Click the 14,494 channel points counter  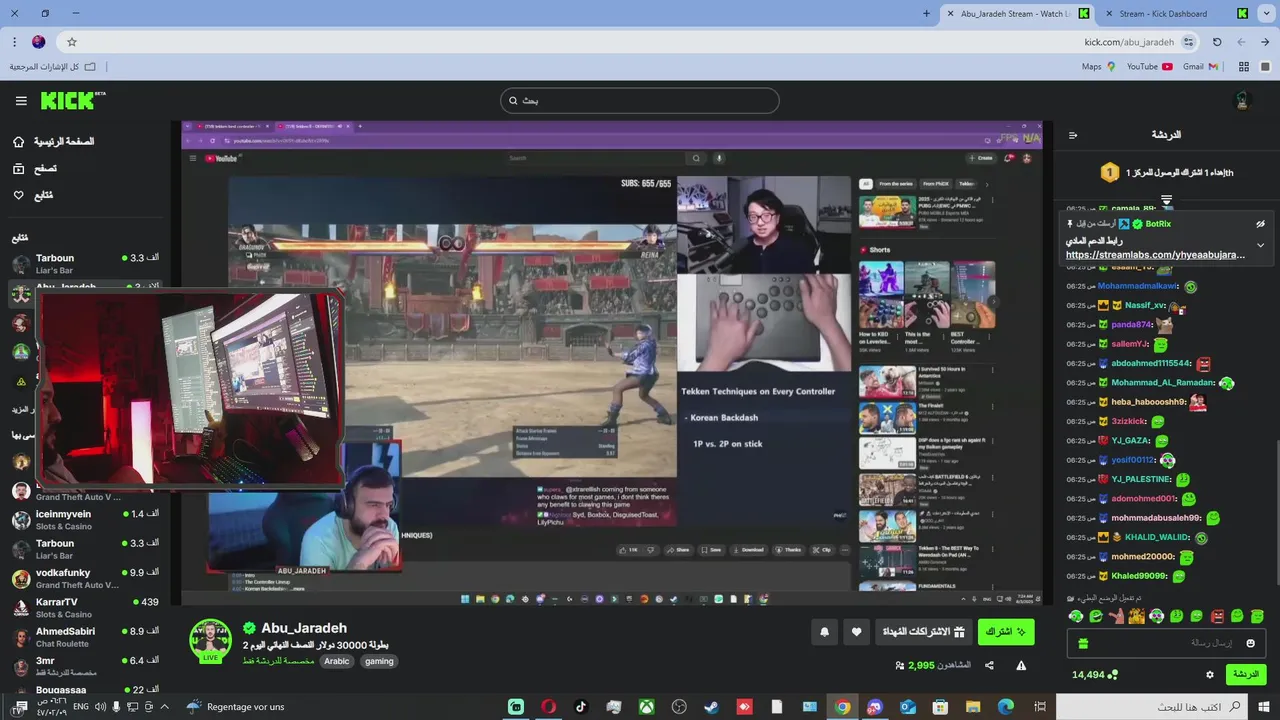[x=1094, y=675]
